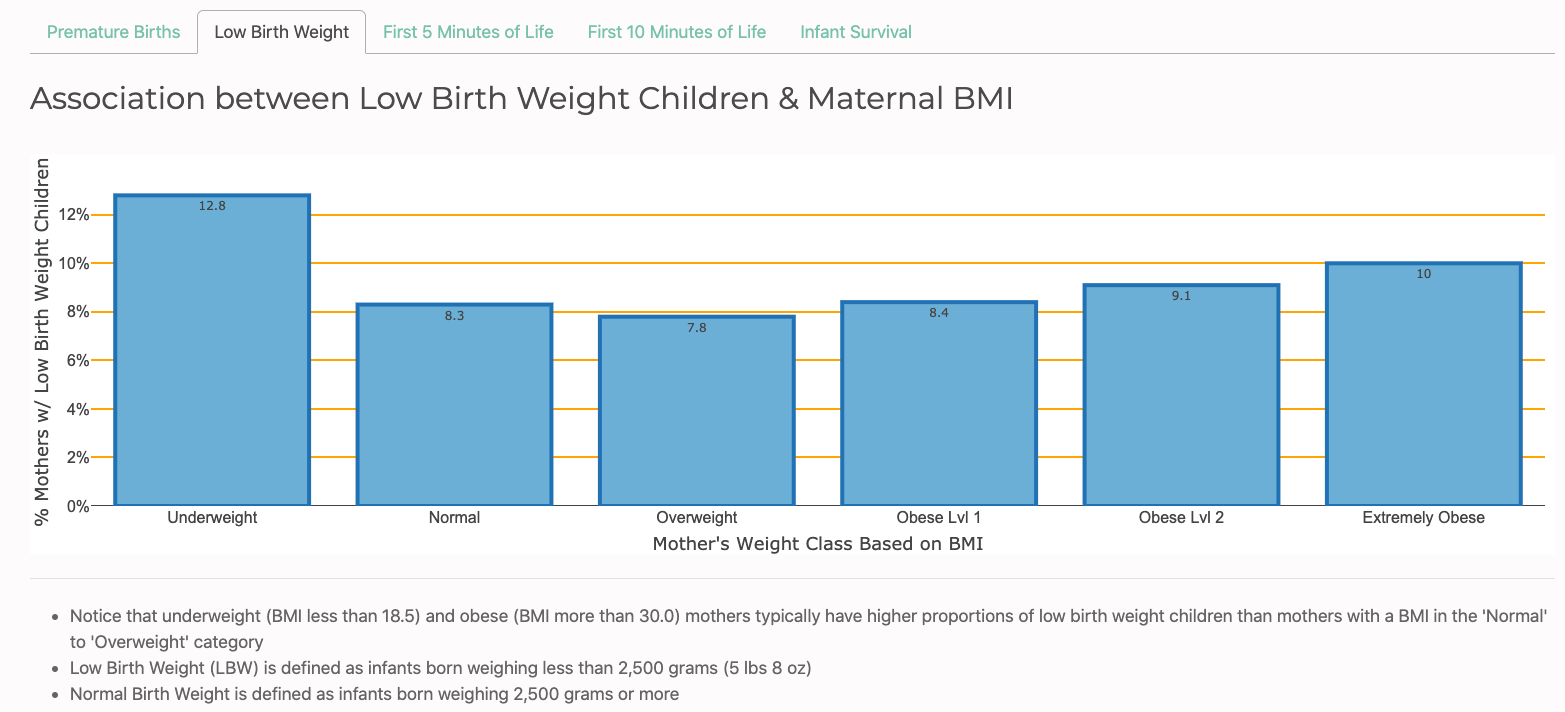Open the First 5 Minutes of Life tab
Screen dimensions: 1565x712
click(468, 31)
